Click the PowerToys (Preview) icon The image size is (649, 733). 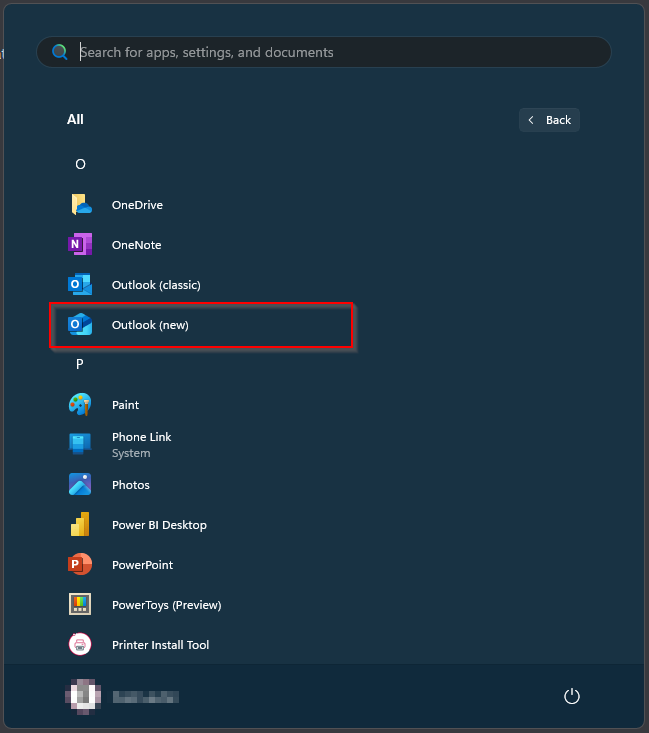pyautogui.click(x=80, y=605)
